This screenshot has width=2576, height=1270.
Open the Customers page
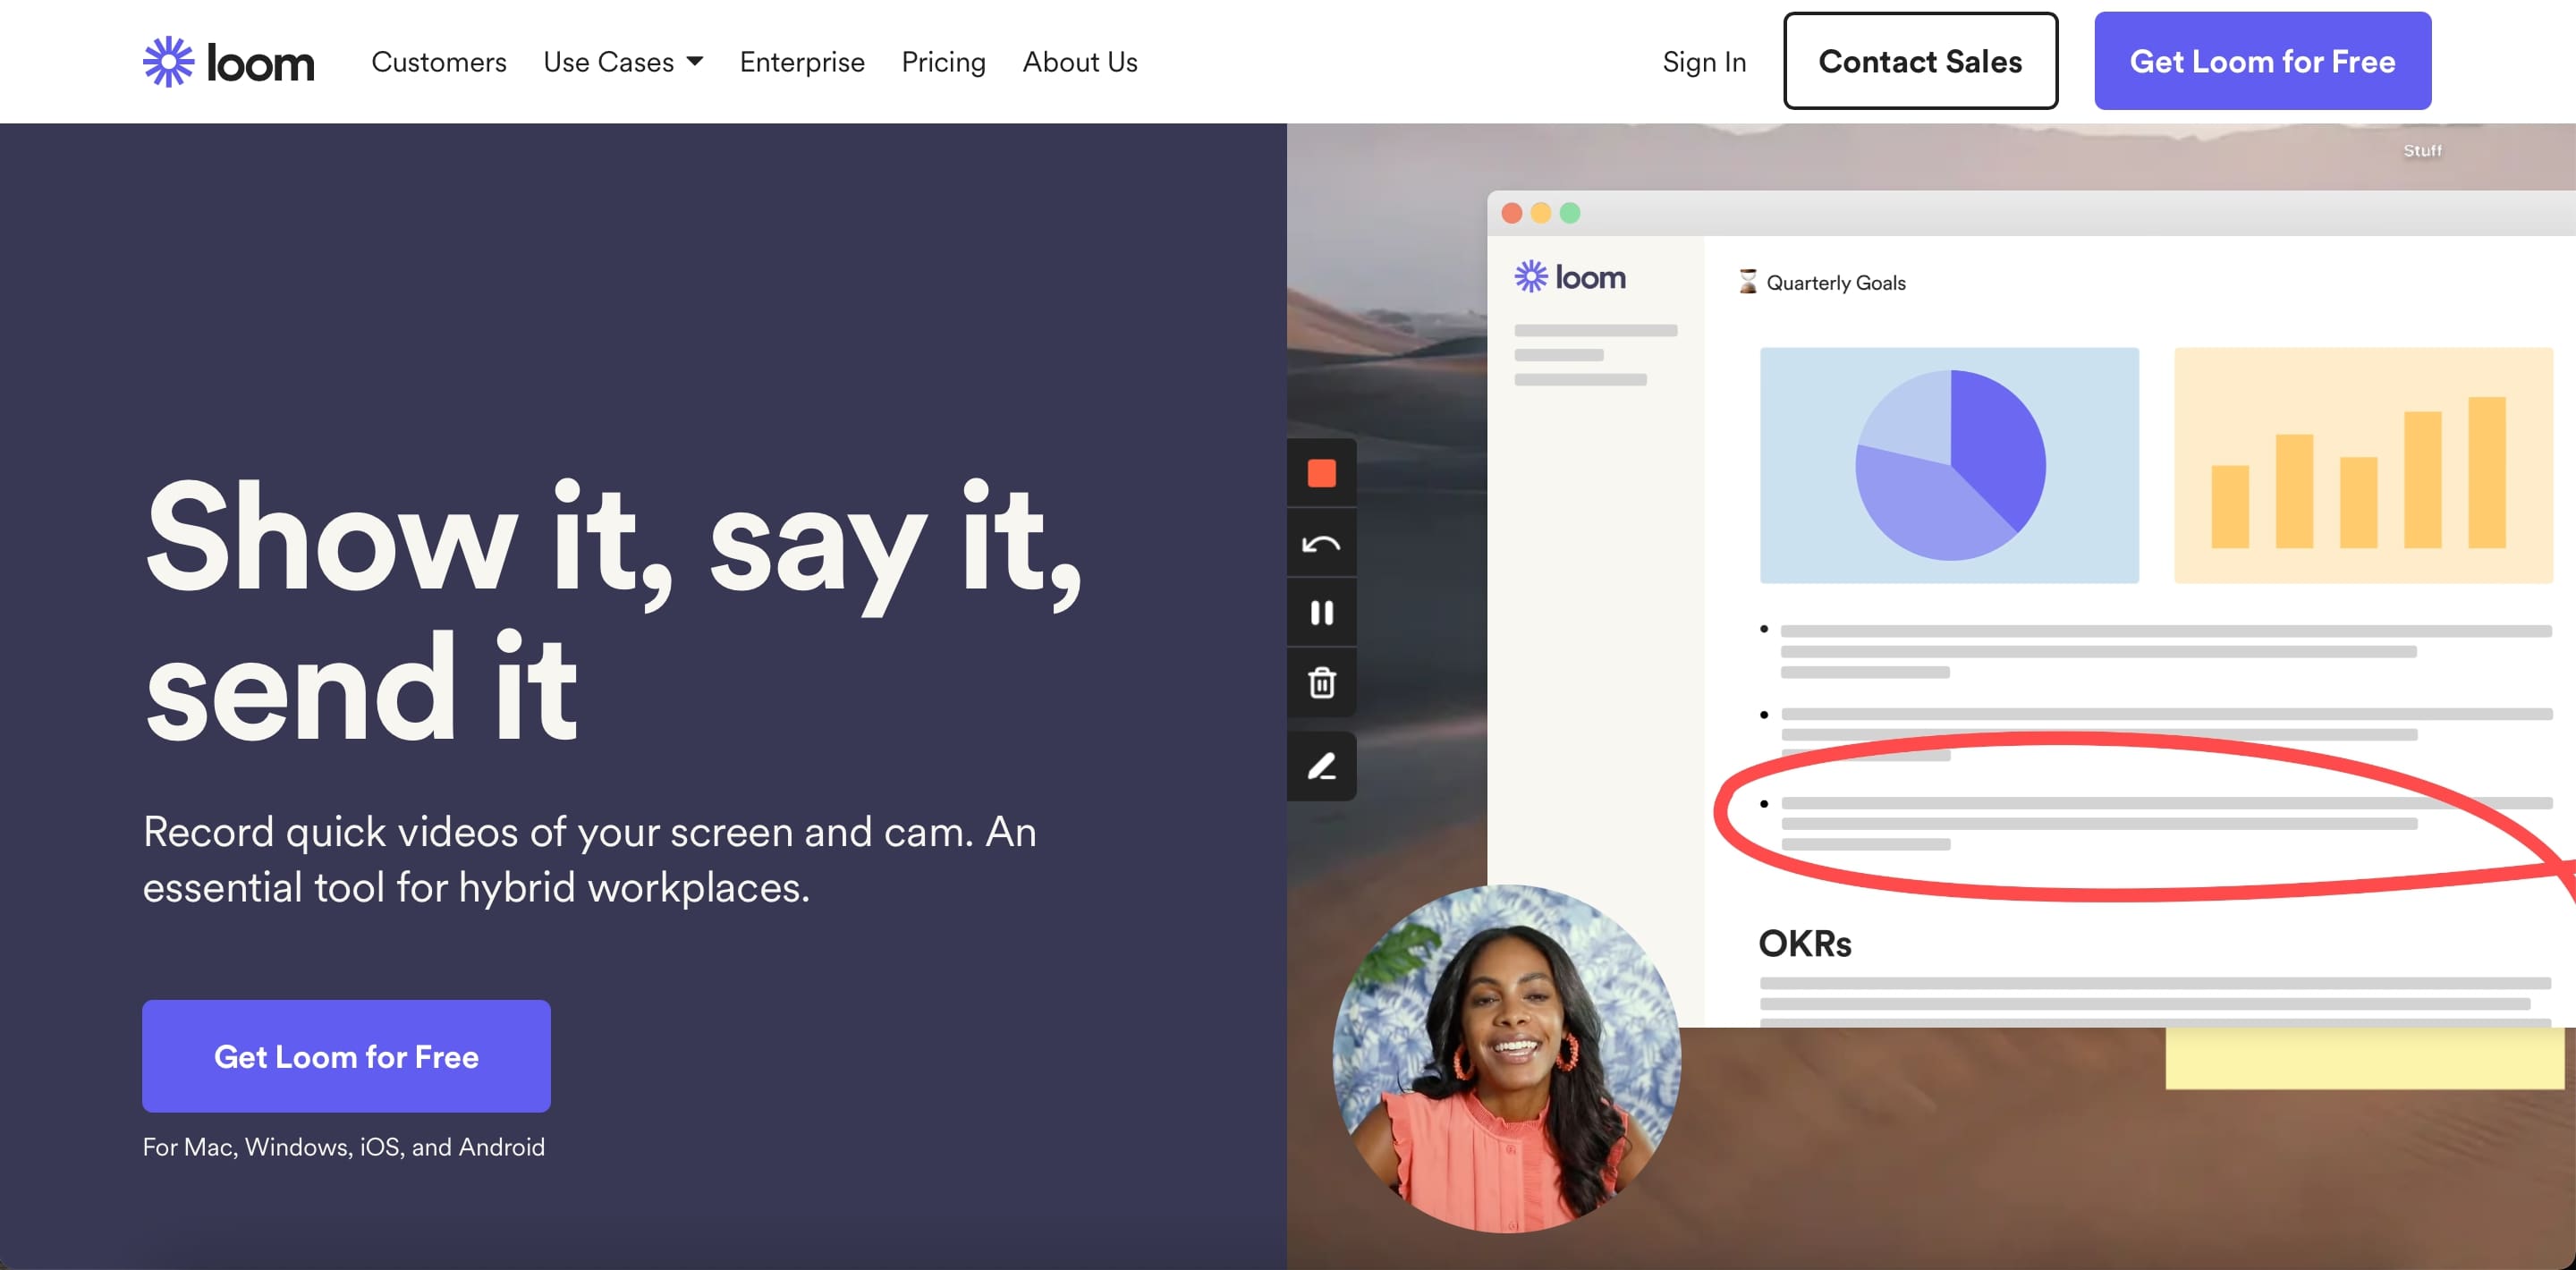point(439,62)
